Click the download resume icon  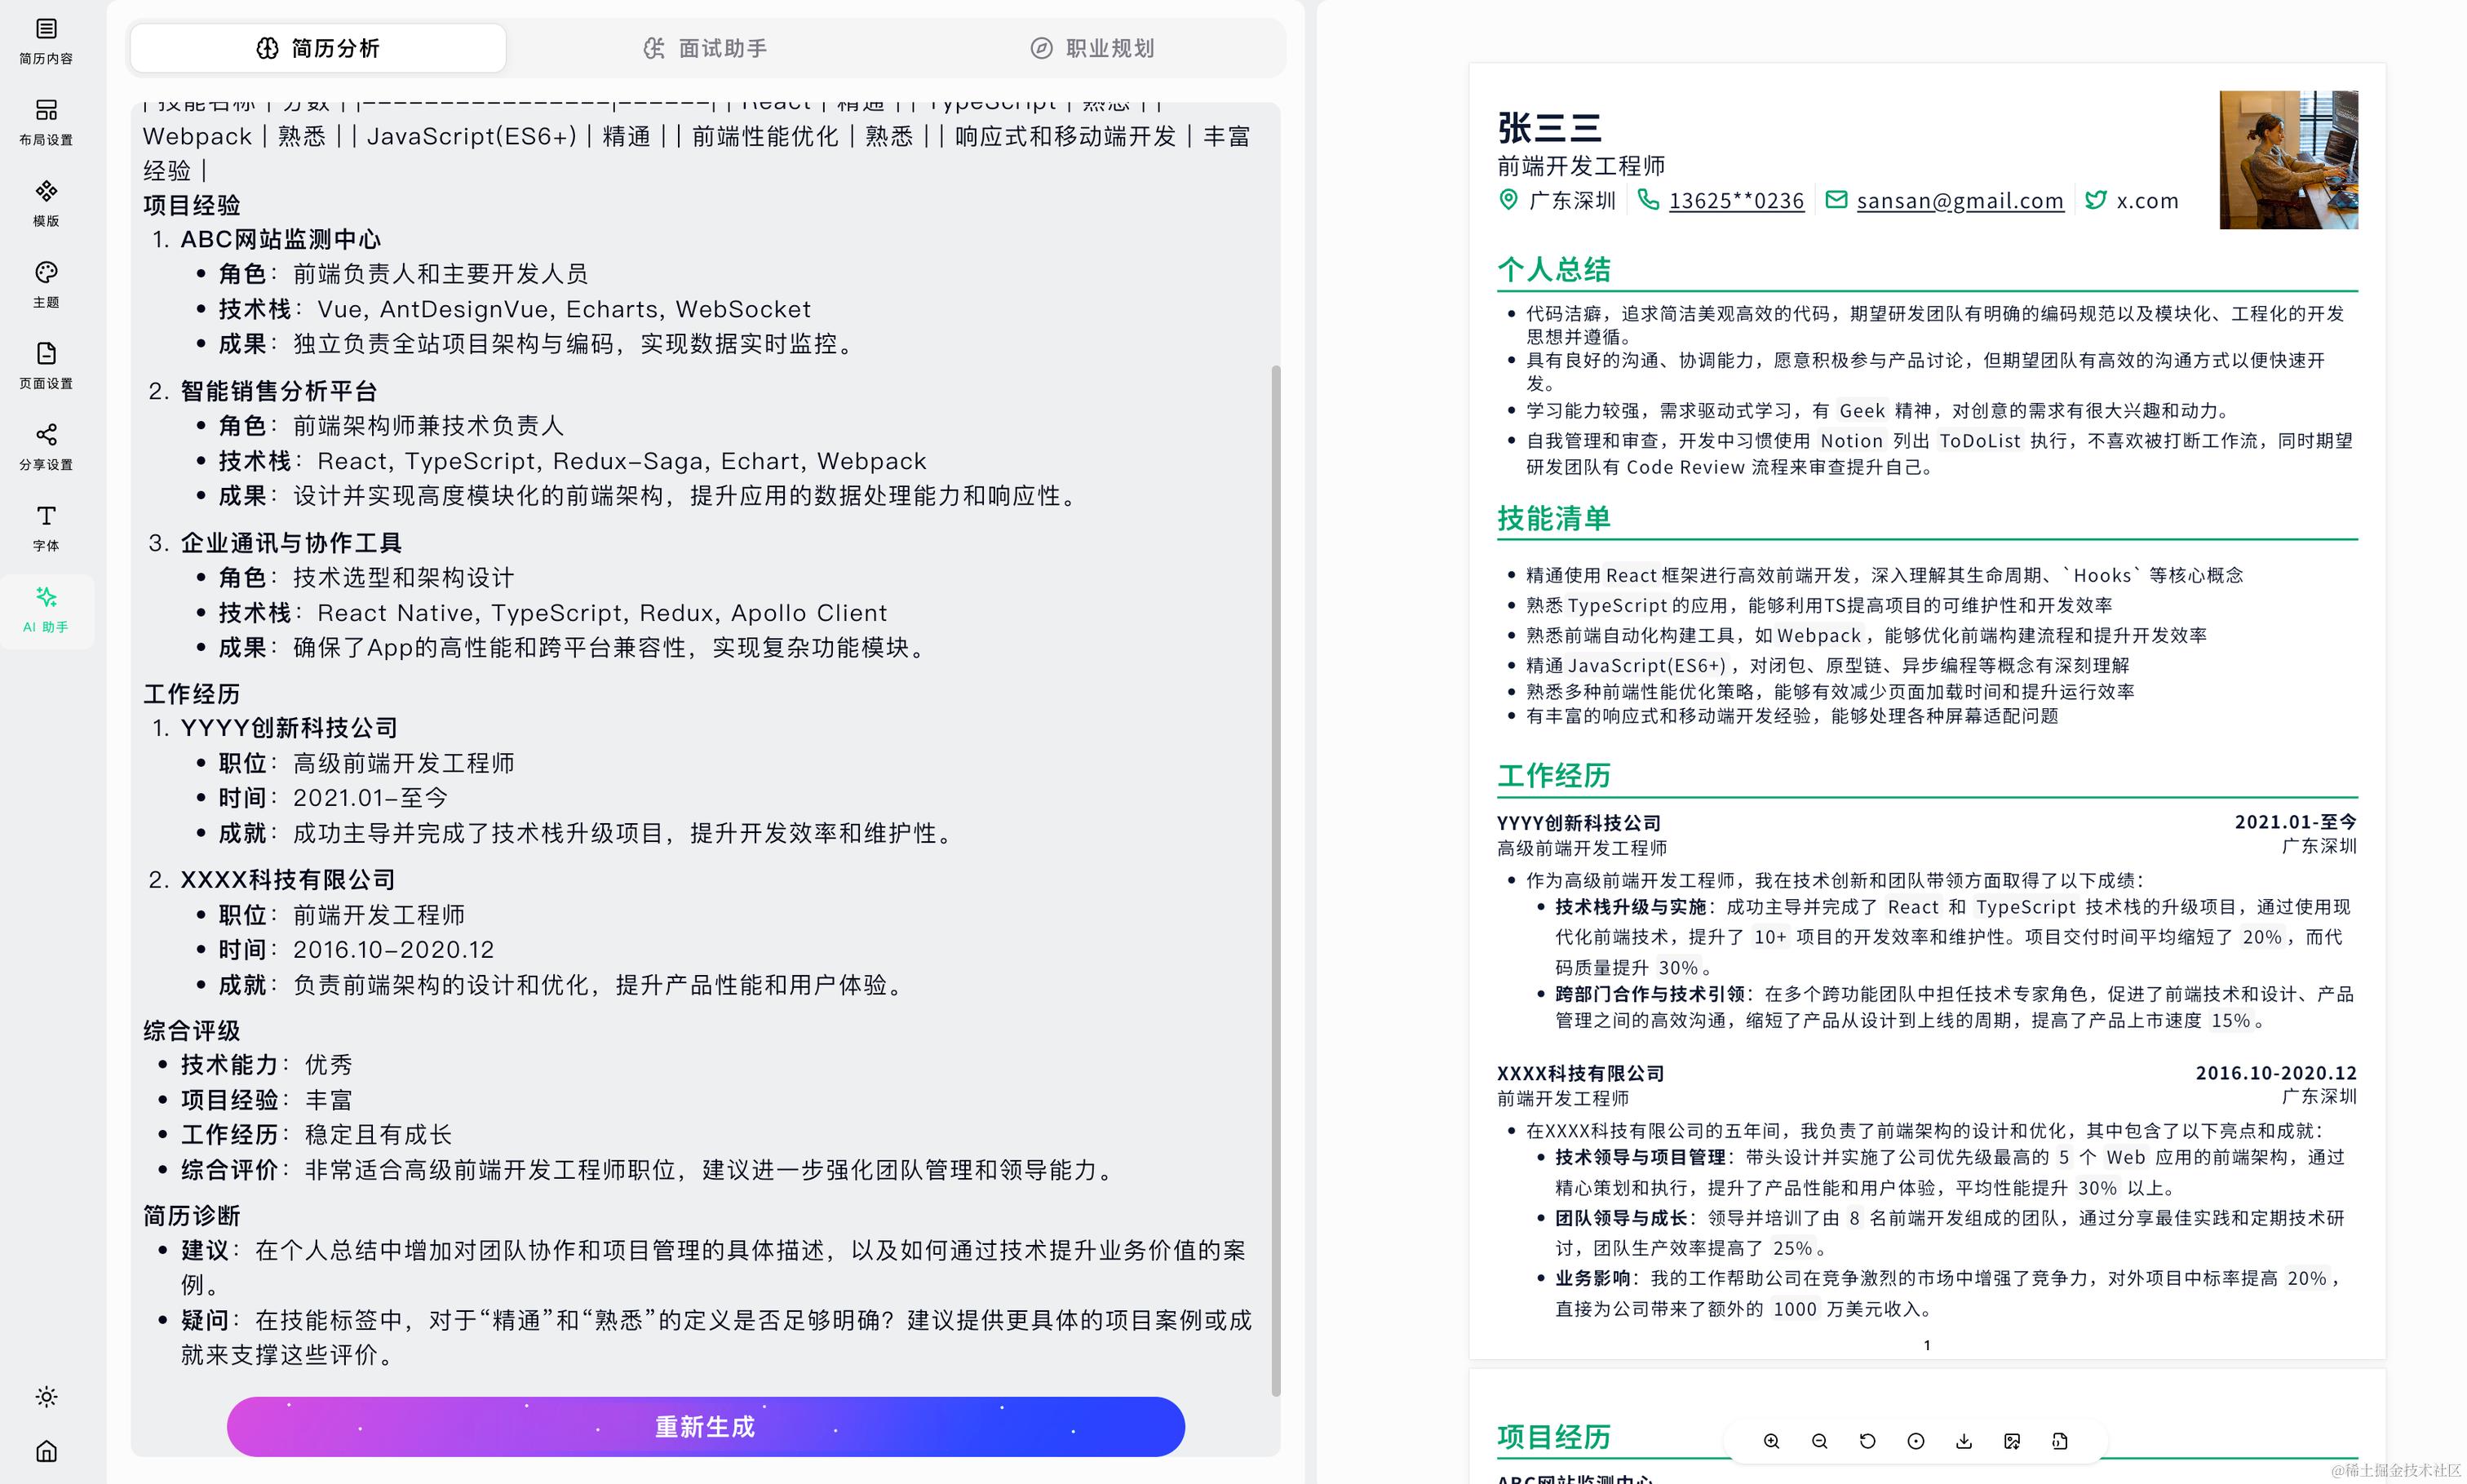pyautogui.click(x=1963, y=1441)
